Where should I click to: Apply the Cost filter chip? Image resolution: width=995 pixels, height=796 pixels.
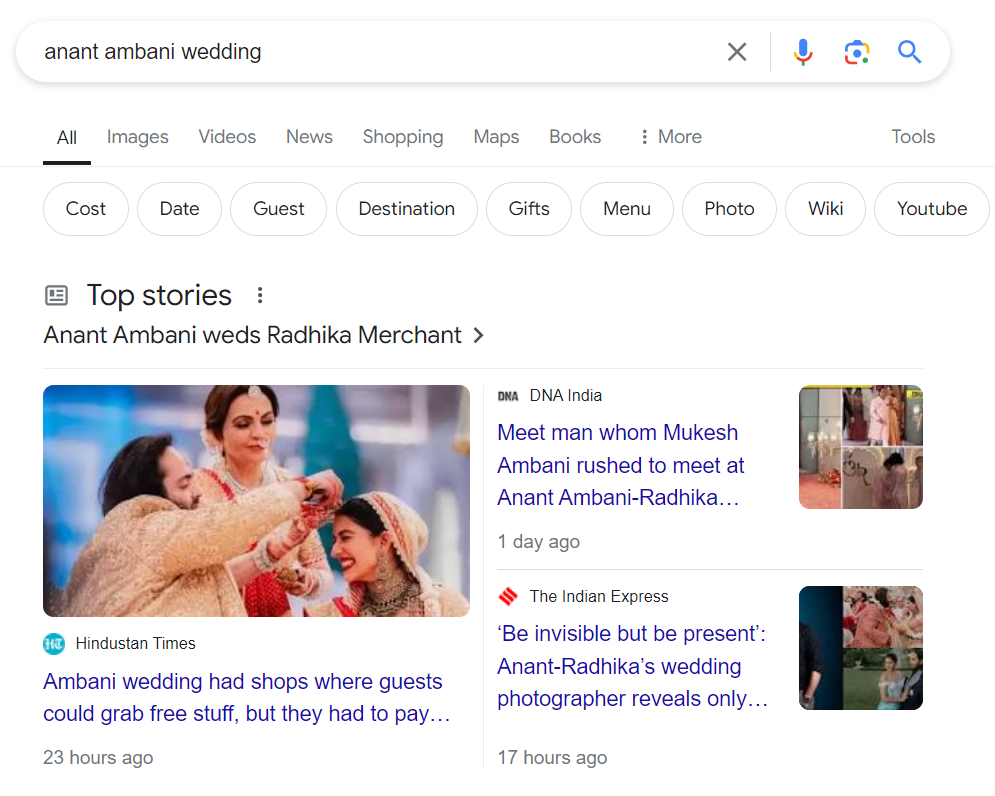tap(86, 209)
